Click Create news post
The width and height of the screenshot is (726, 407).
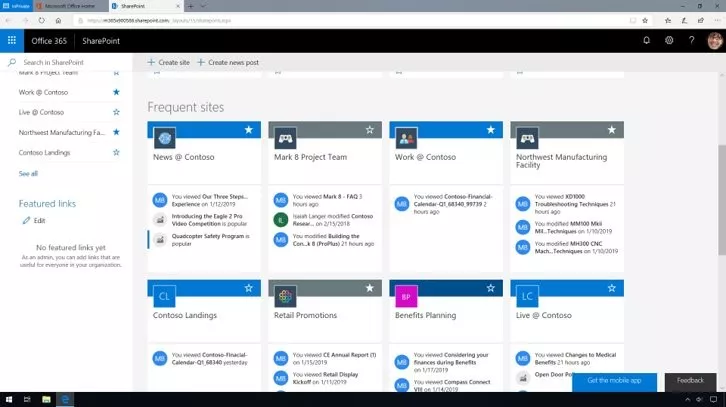coord(228,62)
